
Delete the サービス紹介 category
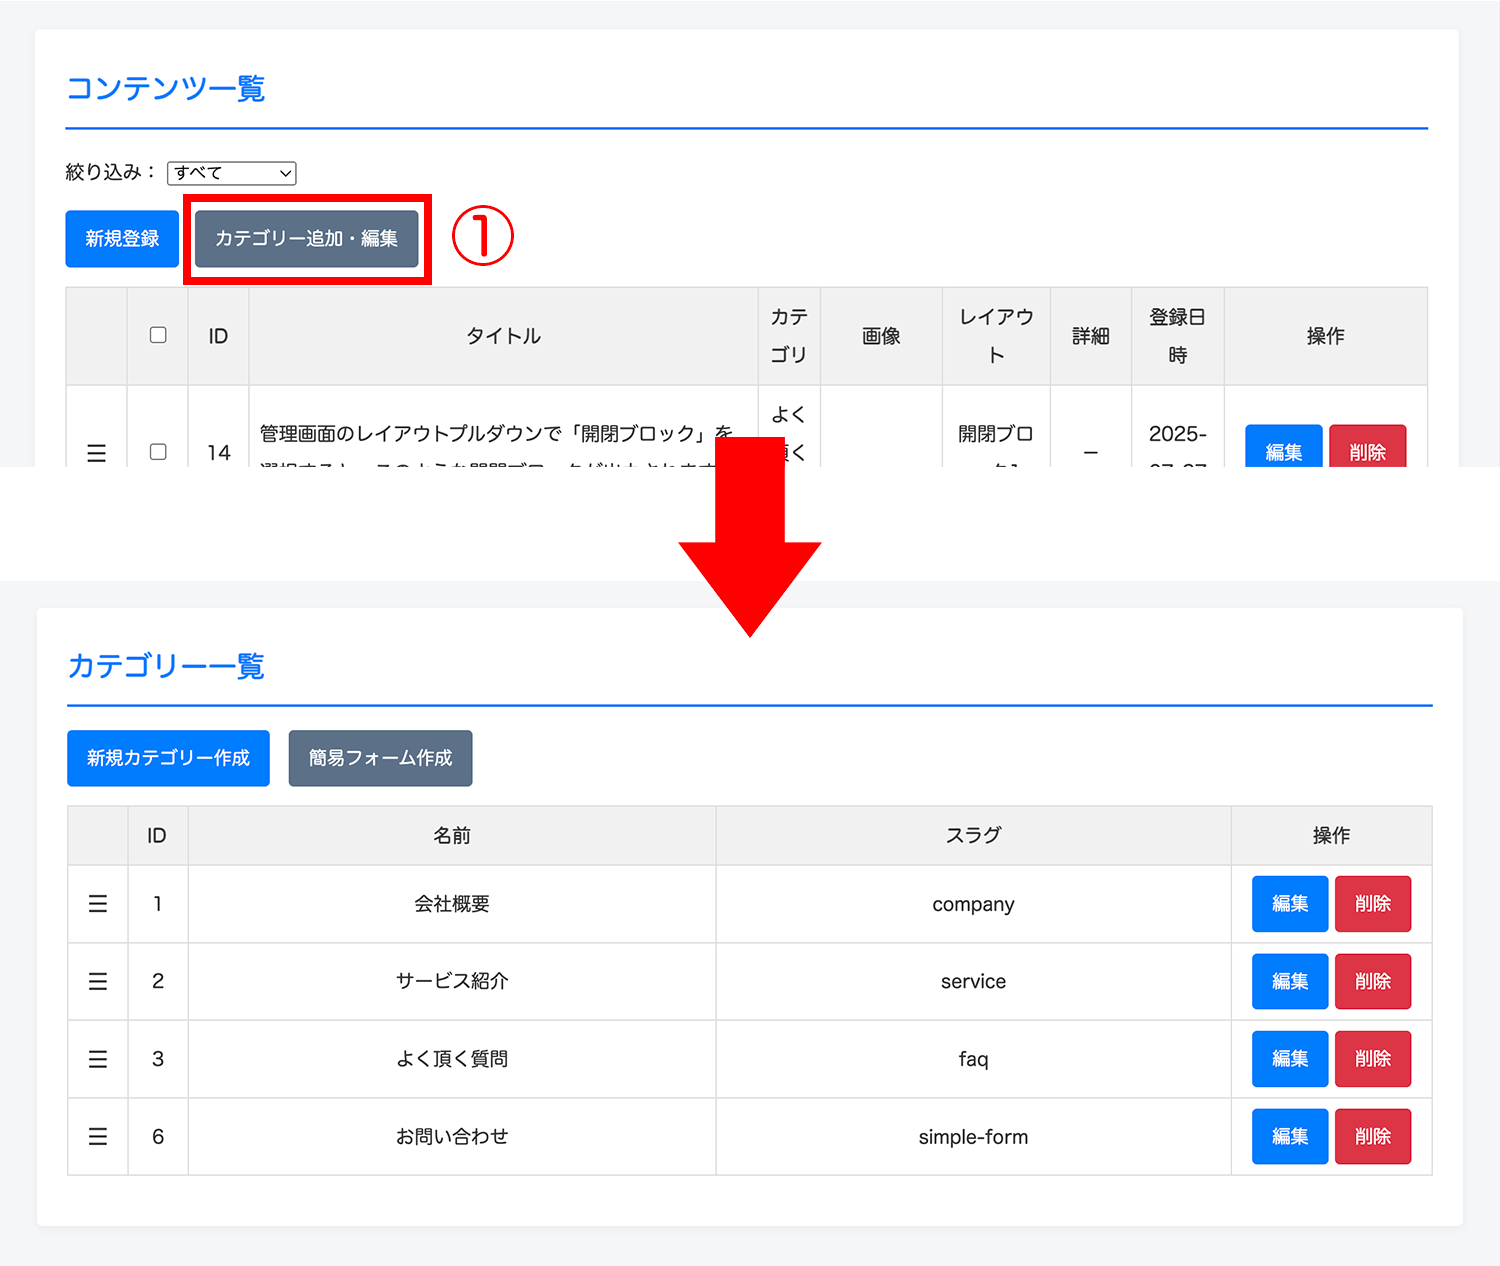point(1372,982)
